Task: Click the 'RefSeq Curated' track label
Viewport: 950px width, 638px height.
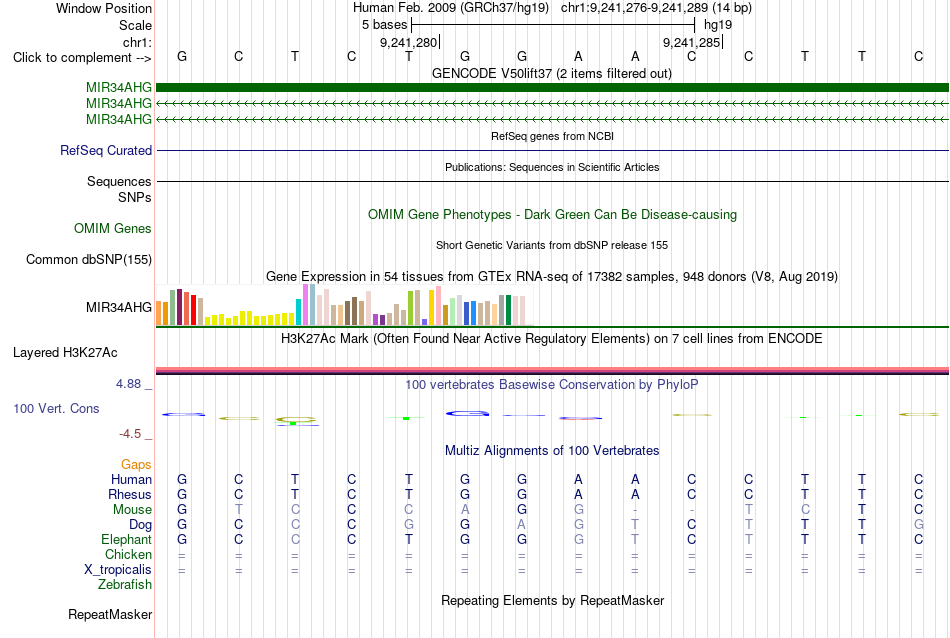Action: click(105, 150)
